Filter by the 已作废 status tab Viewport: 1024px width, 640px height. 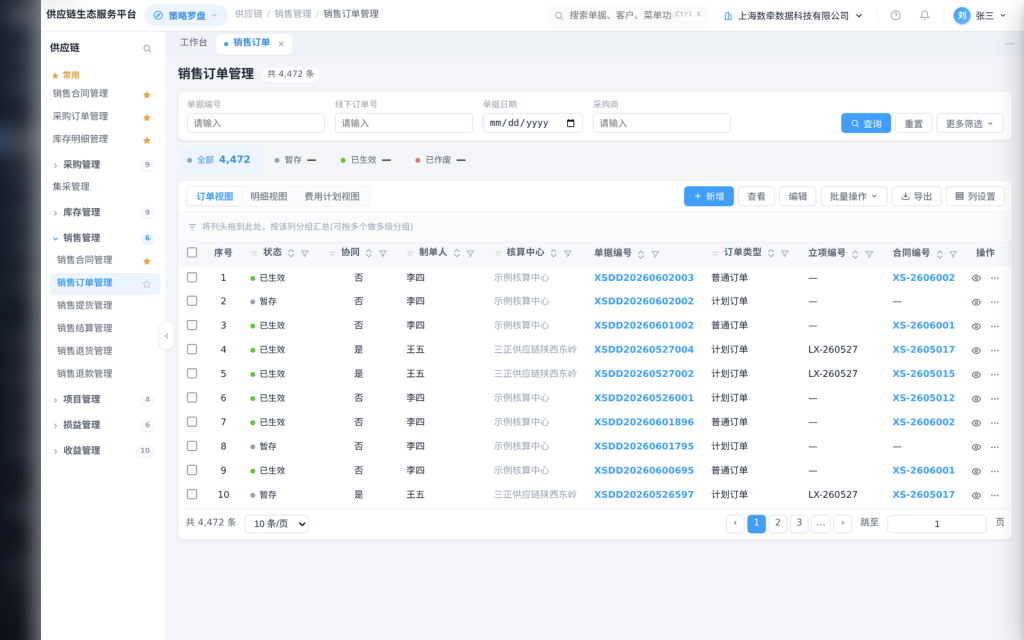(x=441, y=160)
